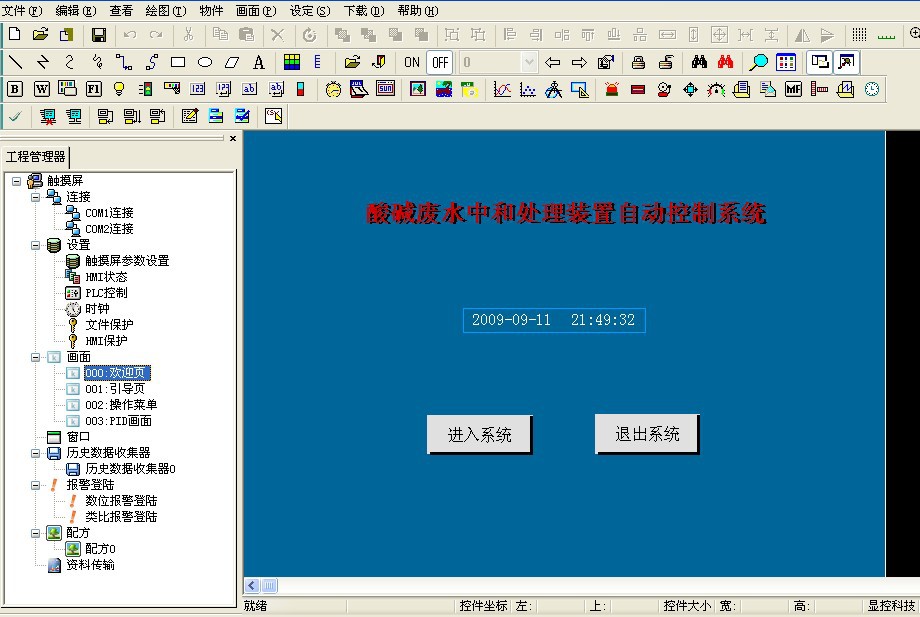920x617 pixels.
Task: Collapse the 设置 tree node
Action: pyautogui.click(x=35, y=245)
